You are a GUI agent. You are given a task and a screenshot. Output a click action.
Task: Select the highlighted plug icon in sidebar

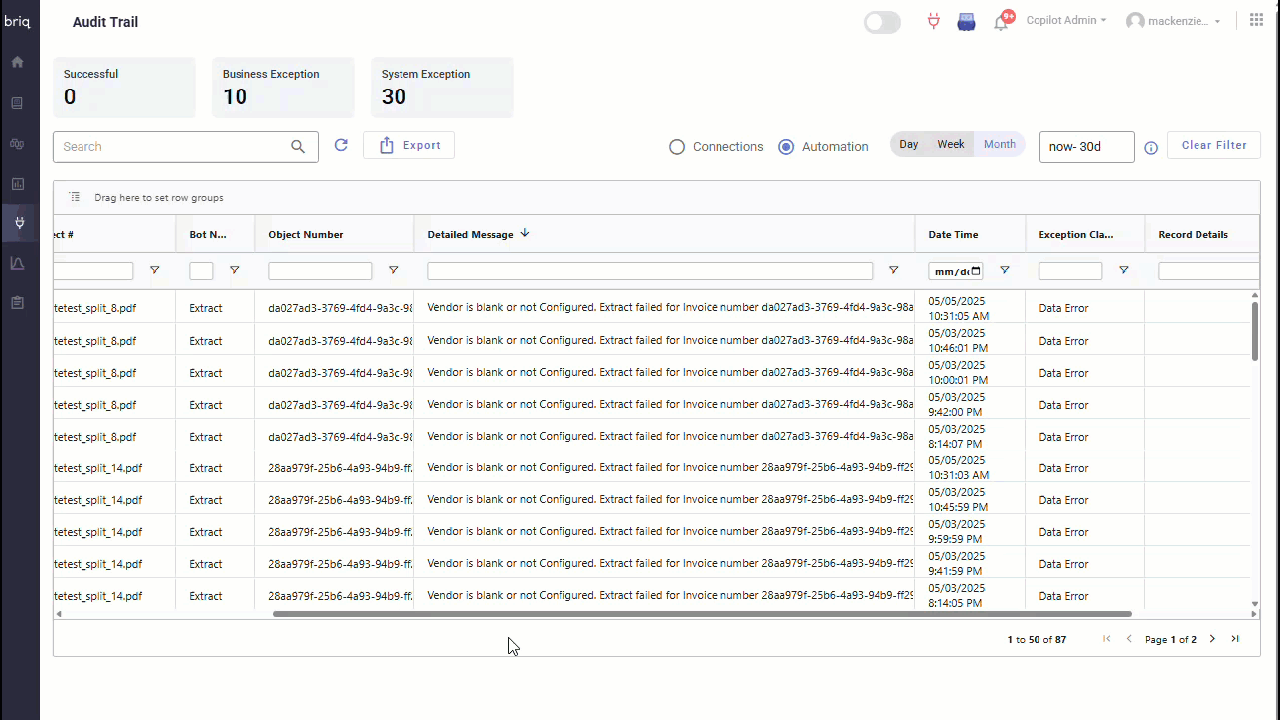click(x=19, y=223)
